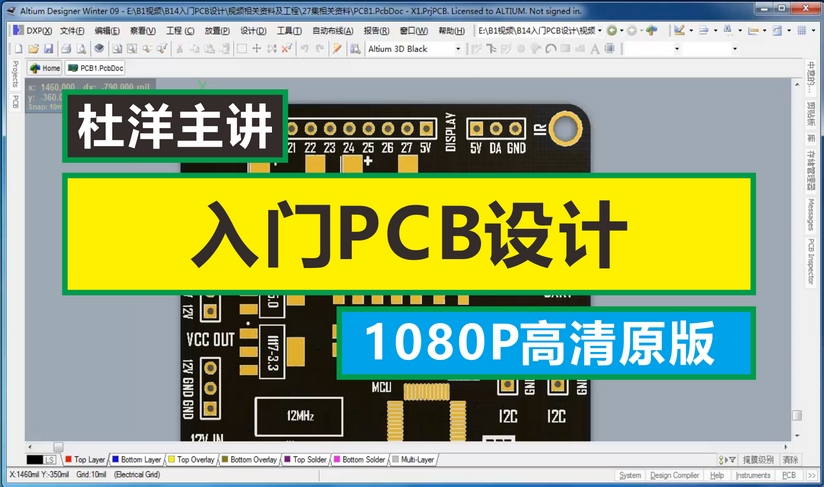The width and height of the screenshot is (824, 487).
Task: Toggle the Bottom Layer tab
Action: 135,460
